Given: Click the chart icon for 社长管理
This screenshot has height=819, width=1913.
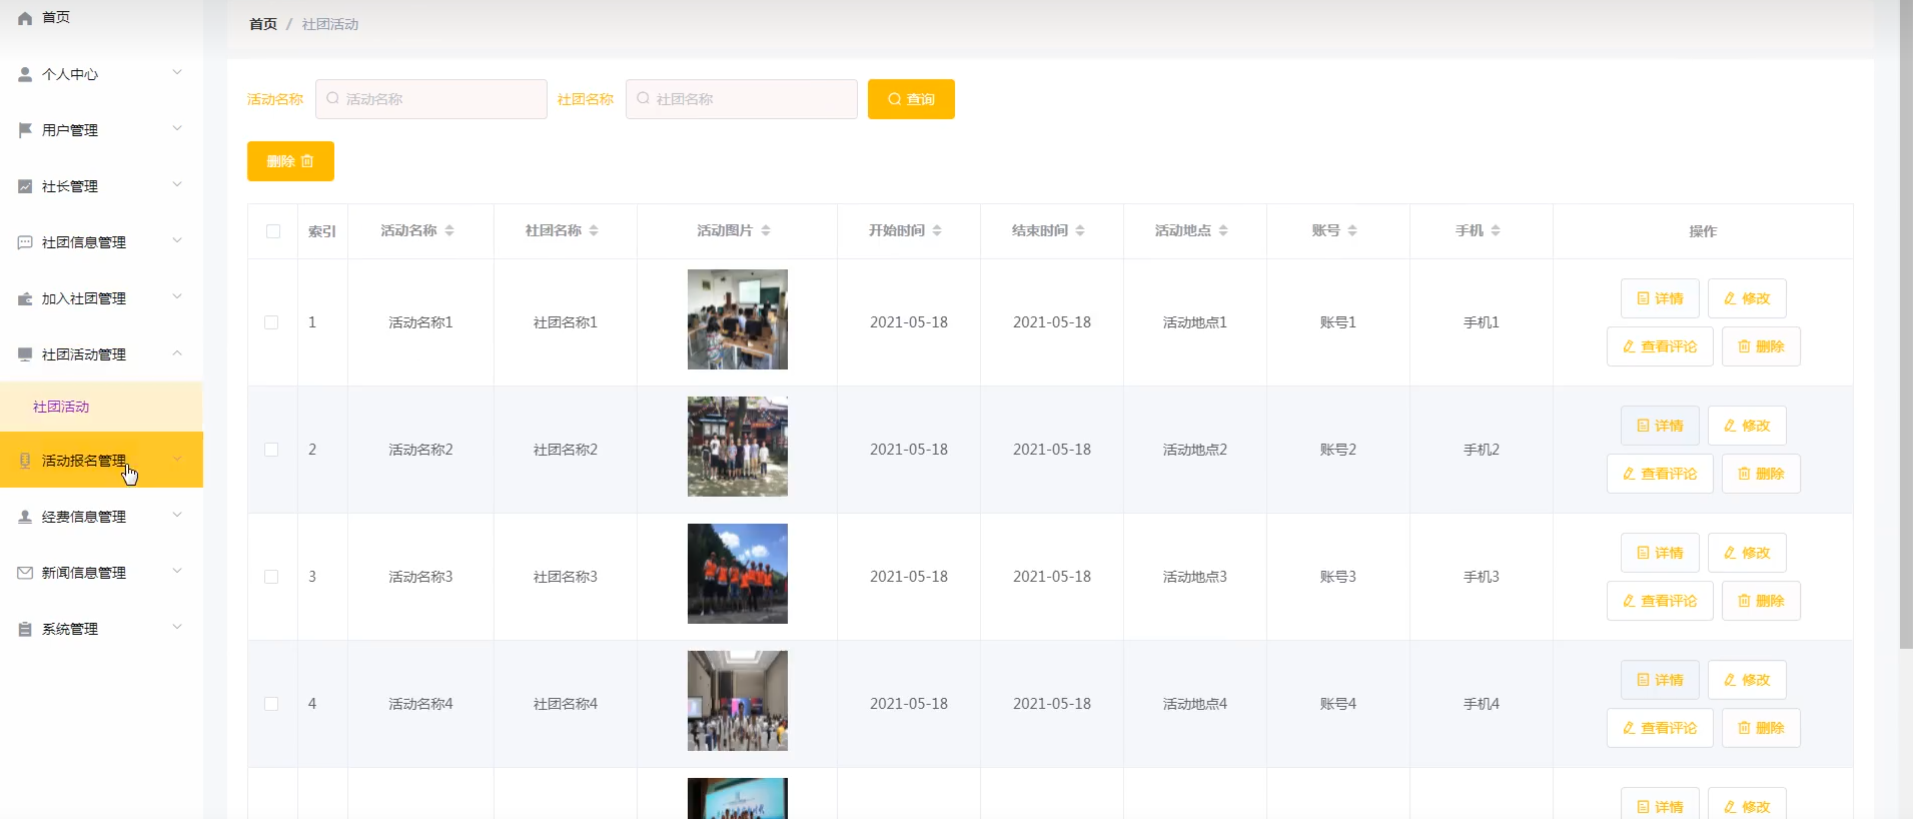Looking at the screenshot, I should click(25, 186).
